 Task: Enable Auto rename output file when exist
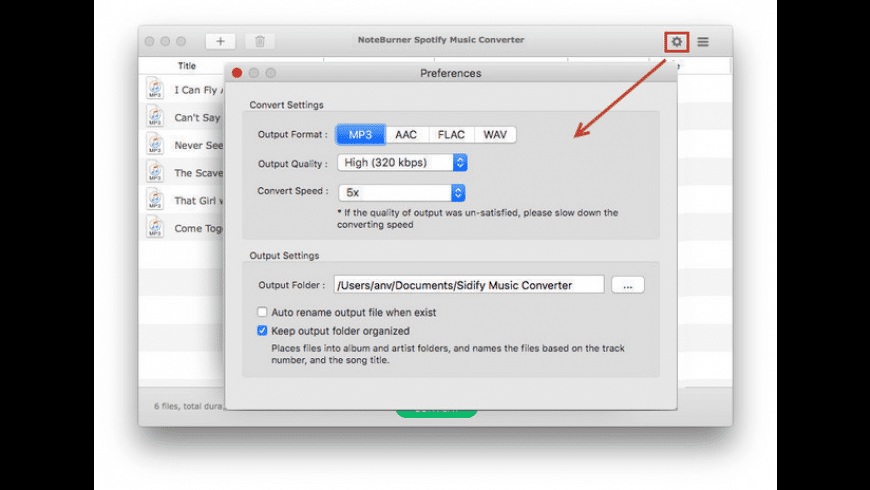[262, 312]
